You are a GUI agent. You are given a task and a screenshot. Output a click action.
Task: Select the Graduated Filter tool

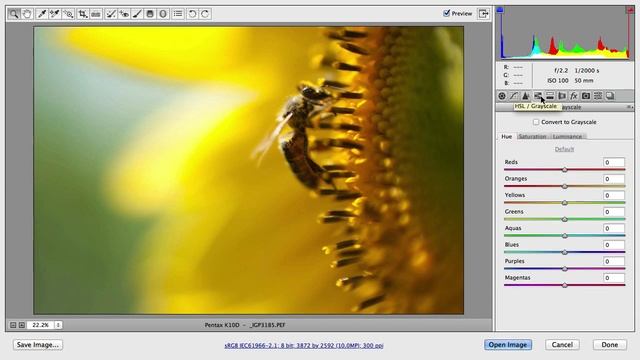click(x=150, y=14)
